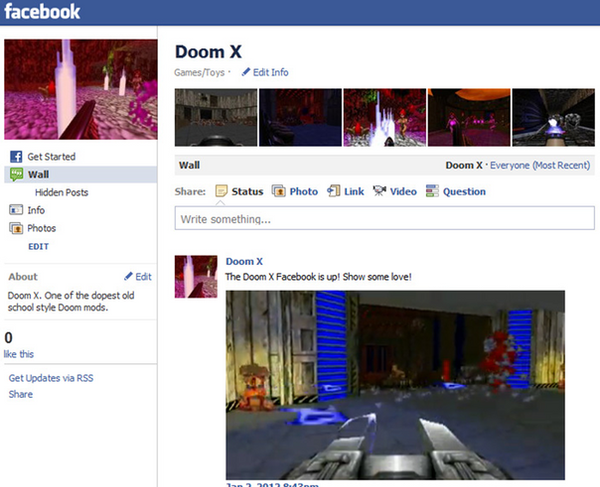Click the pencil icon beside Edit Info
This screenshot has height=487, width=600.
pyautogui.click(x=246, y=72)
